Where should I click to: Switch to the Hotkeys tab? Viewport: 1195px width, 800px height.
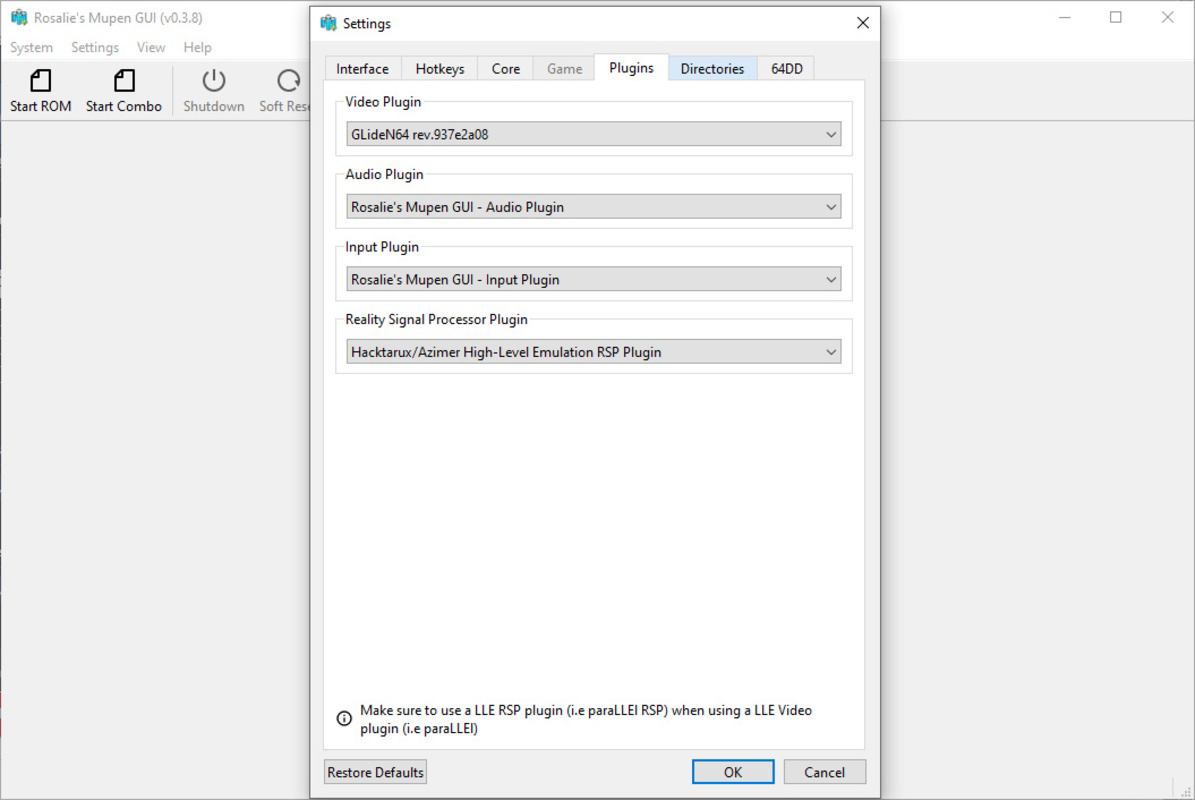click(440, 69)
